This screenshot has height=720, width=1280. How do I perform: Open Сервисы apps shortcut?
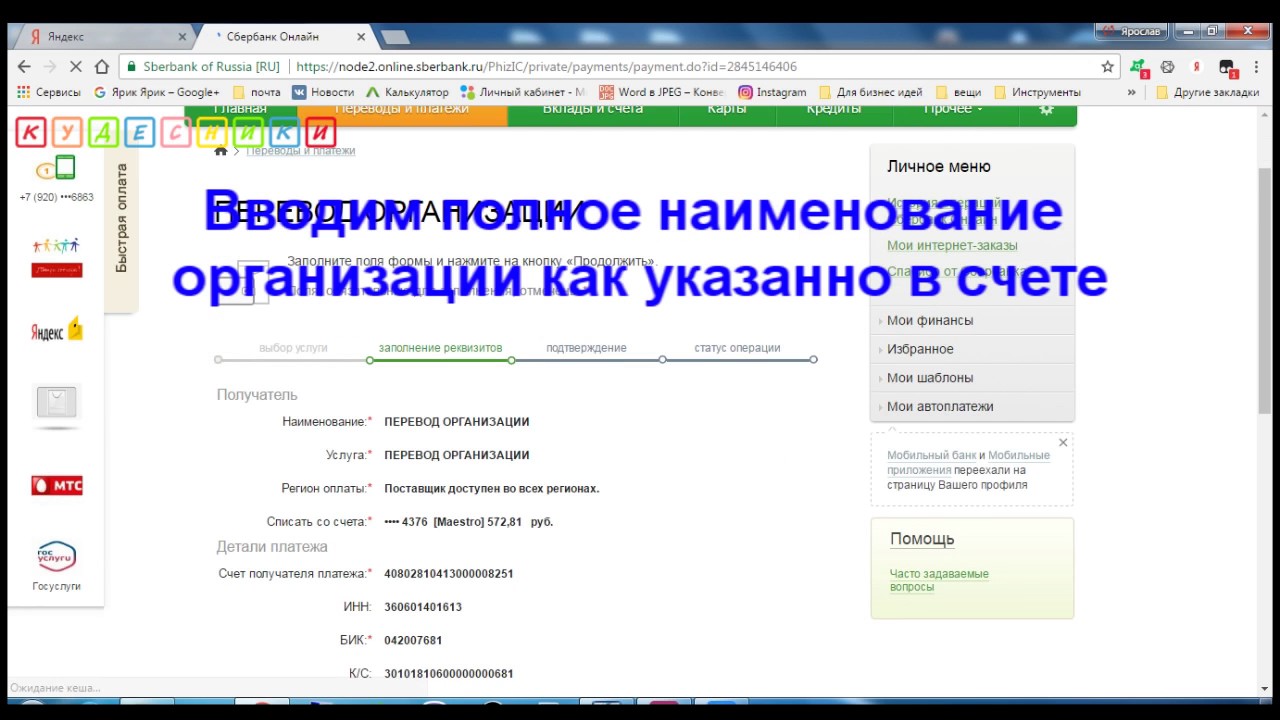pyautogui.click(x=50, y=92)
